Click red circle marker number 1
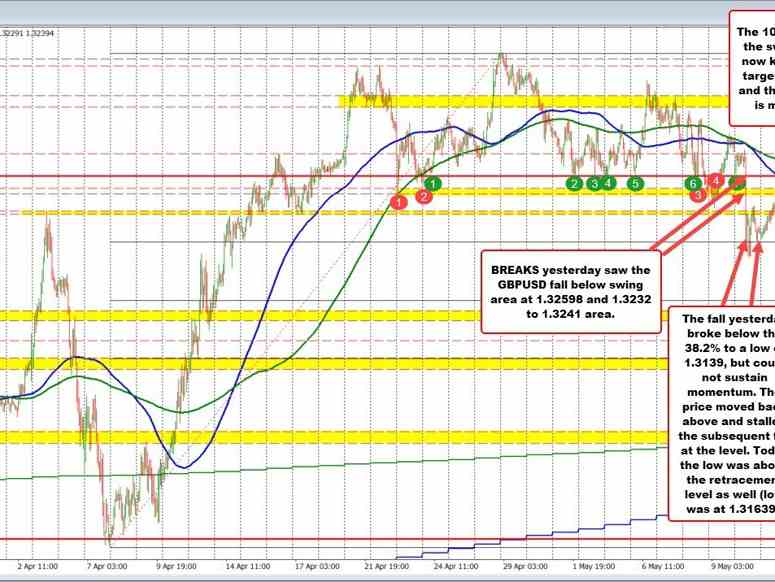This screenshot has width=775, height=582. tap(399, 202)
